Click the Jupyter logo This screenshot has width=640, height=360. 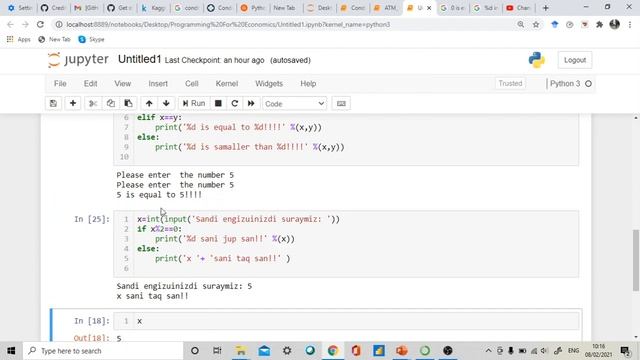coord(78,60)
